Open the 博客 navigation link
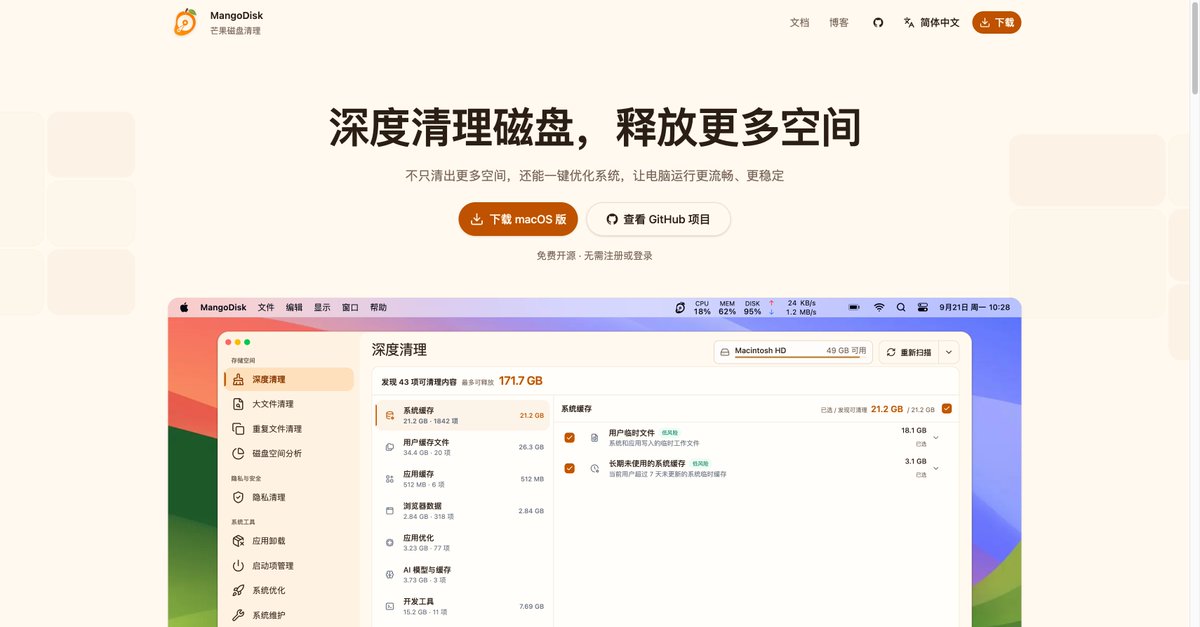 click(839, 22)
